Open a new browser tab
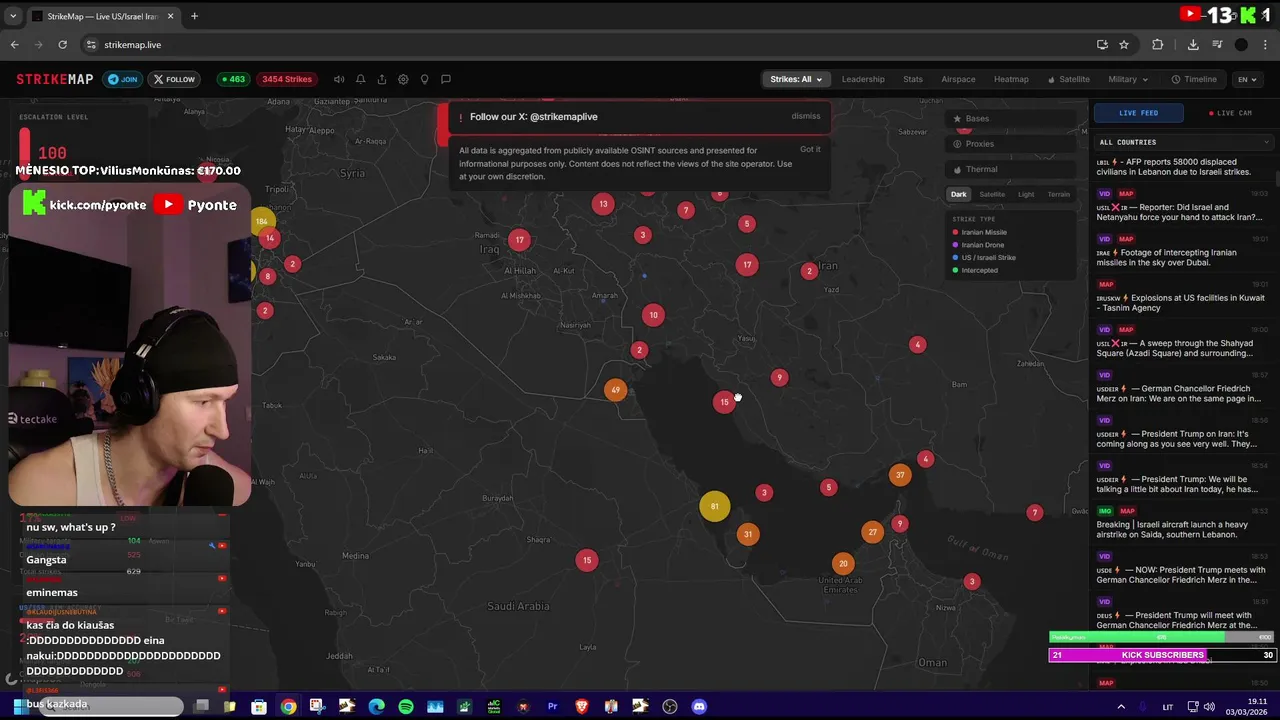 194,16
